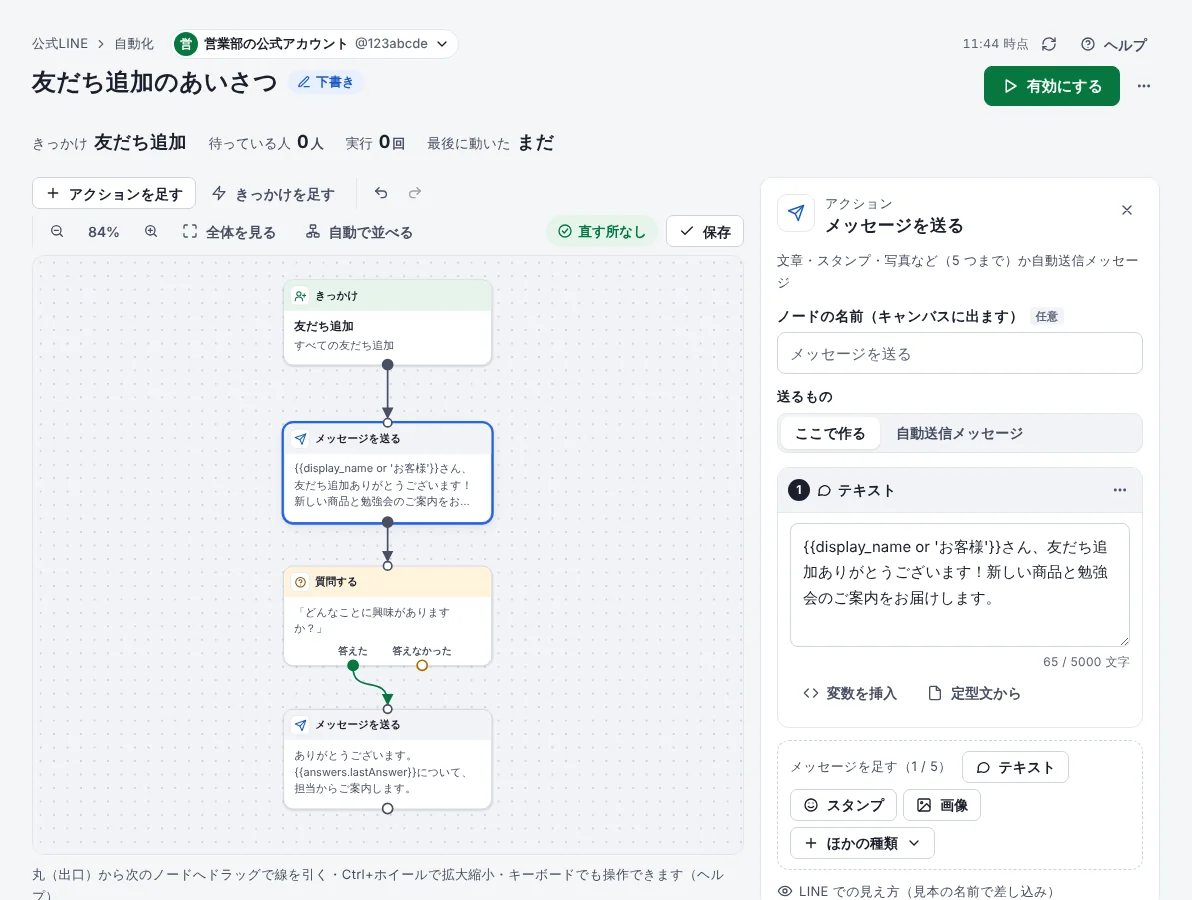Click the redo arrow icon
Image resolution: width=1192 pixels, height=900 pixels.
[x=414, y=193]
